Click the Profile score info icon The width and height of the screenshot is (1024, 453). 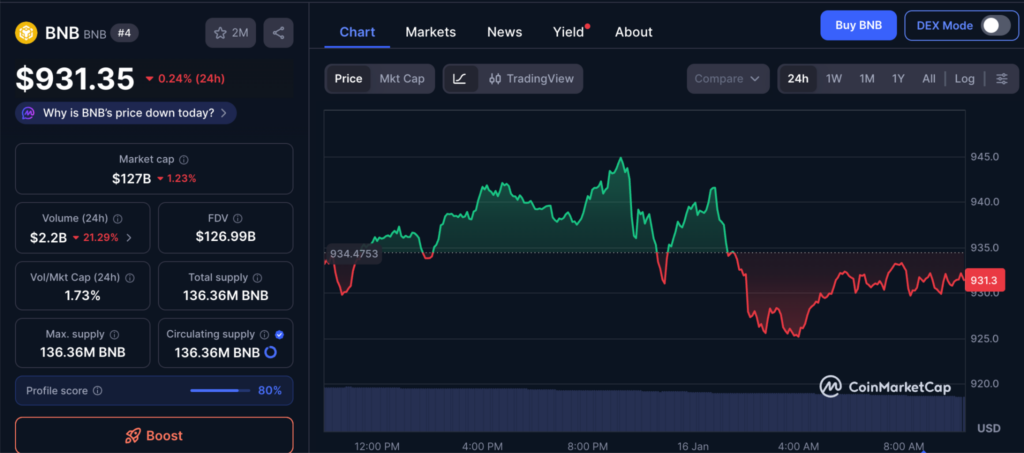tap(97, 390)
